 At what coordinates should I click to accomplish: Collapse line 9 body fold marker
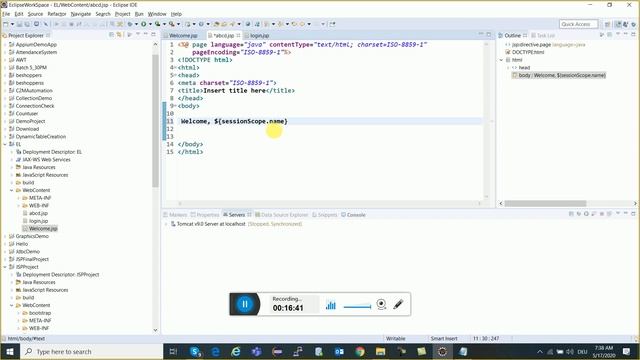tap(175, 106)
